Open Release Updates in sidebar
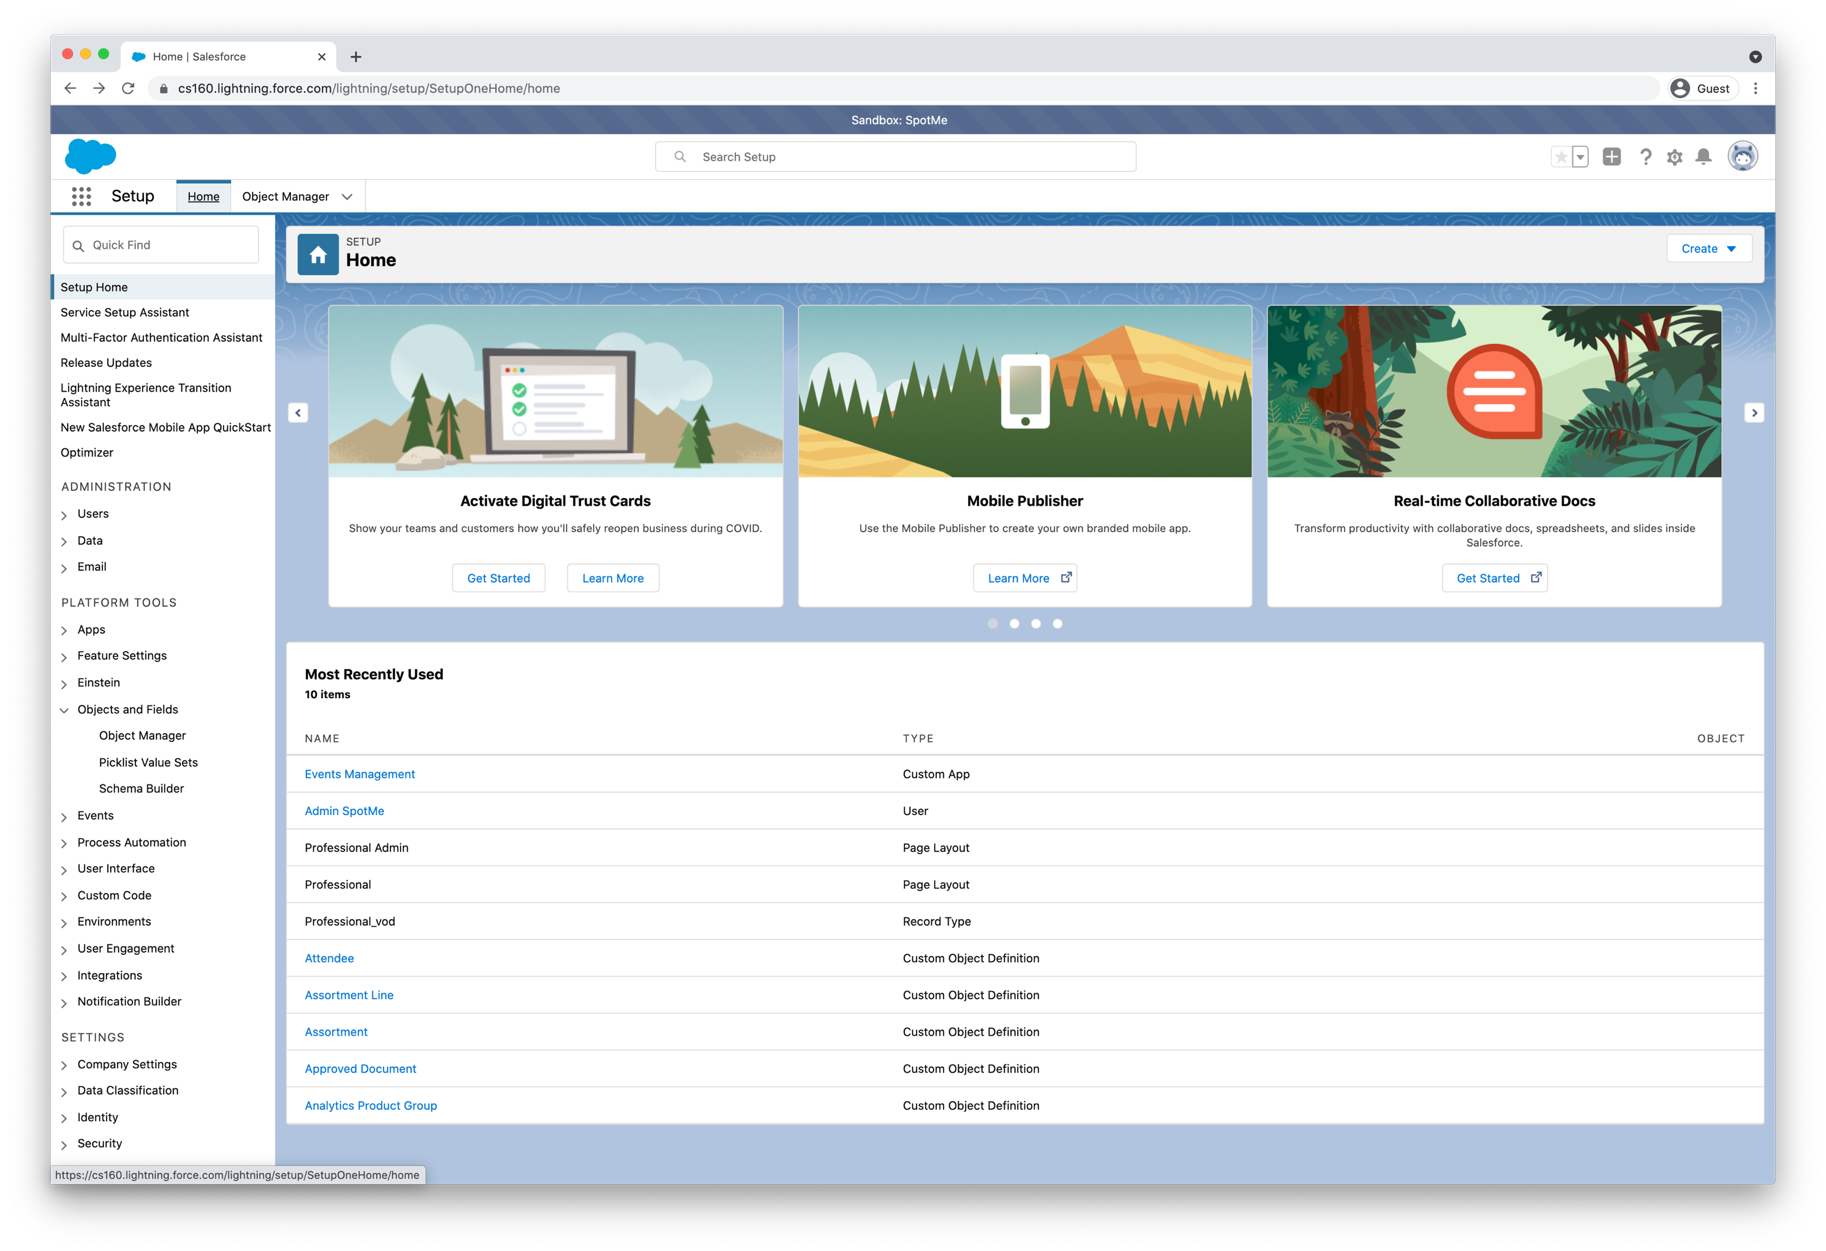Viewport: 1826px width, 1251px height. coord(106,363)
